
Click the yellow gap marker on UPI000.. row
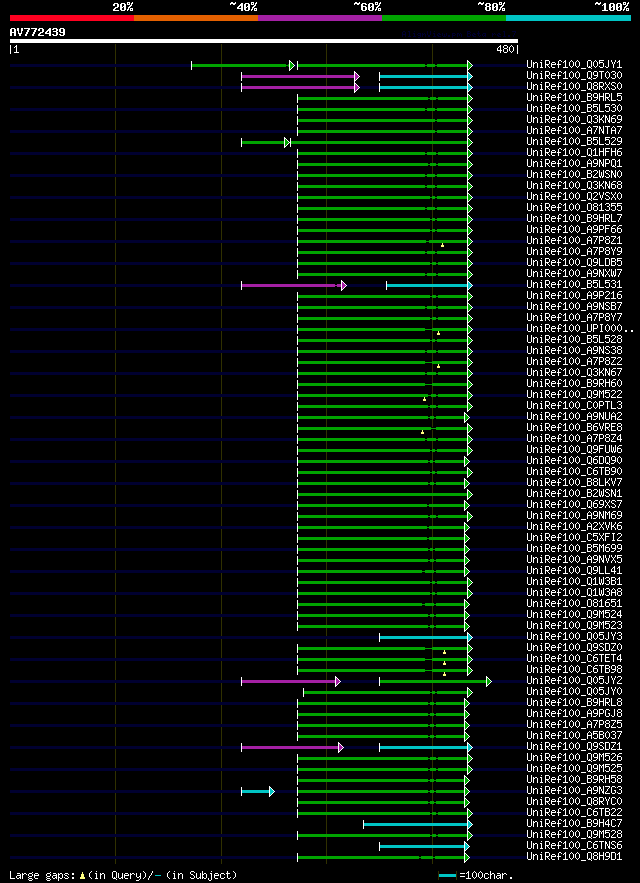(438, 333)
